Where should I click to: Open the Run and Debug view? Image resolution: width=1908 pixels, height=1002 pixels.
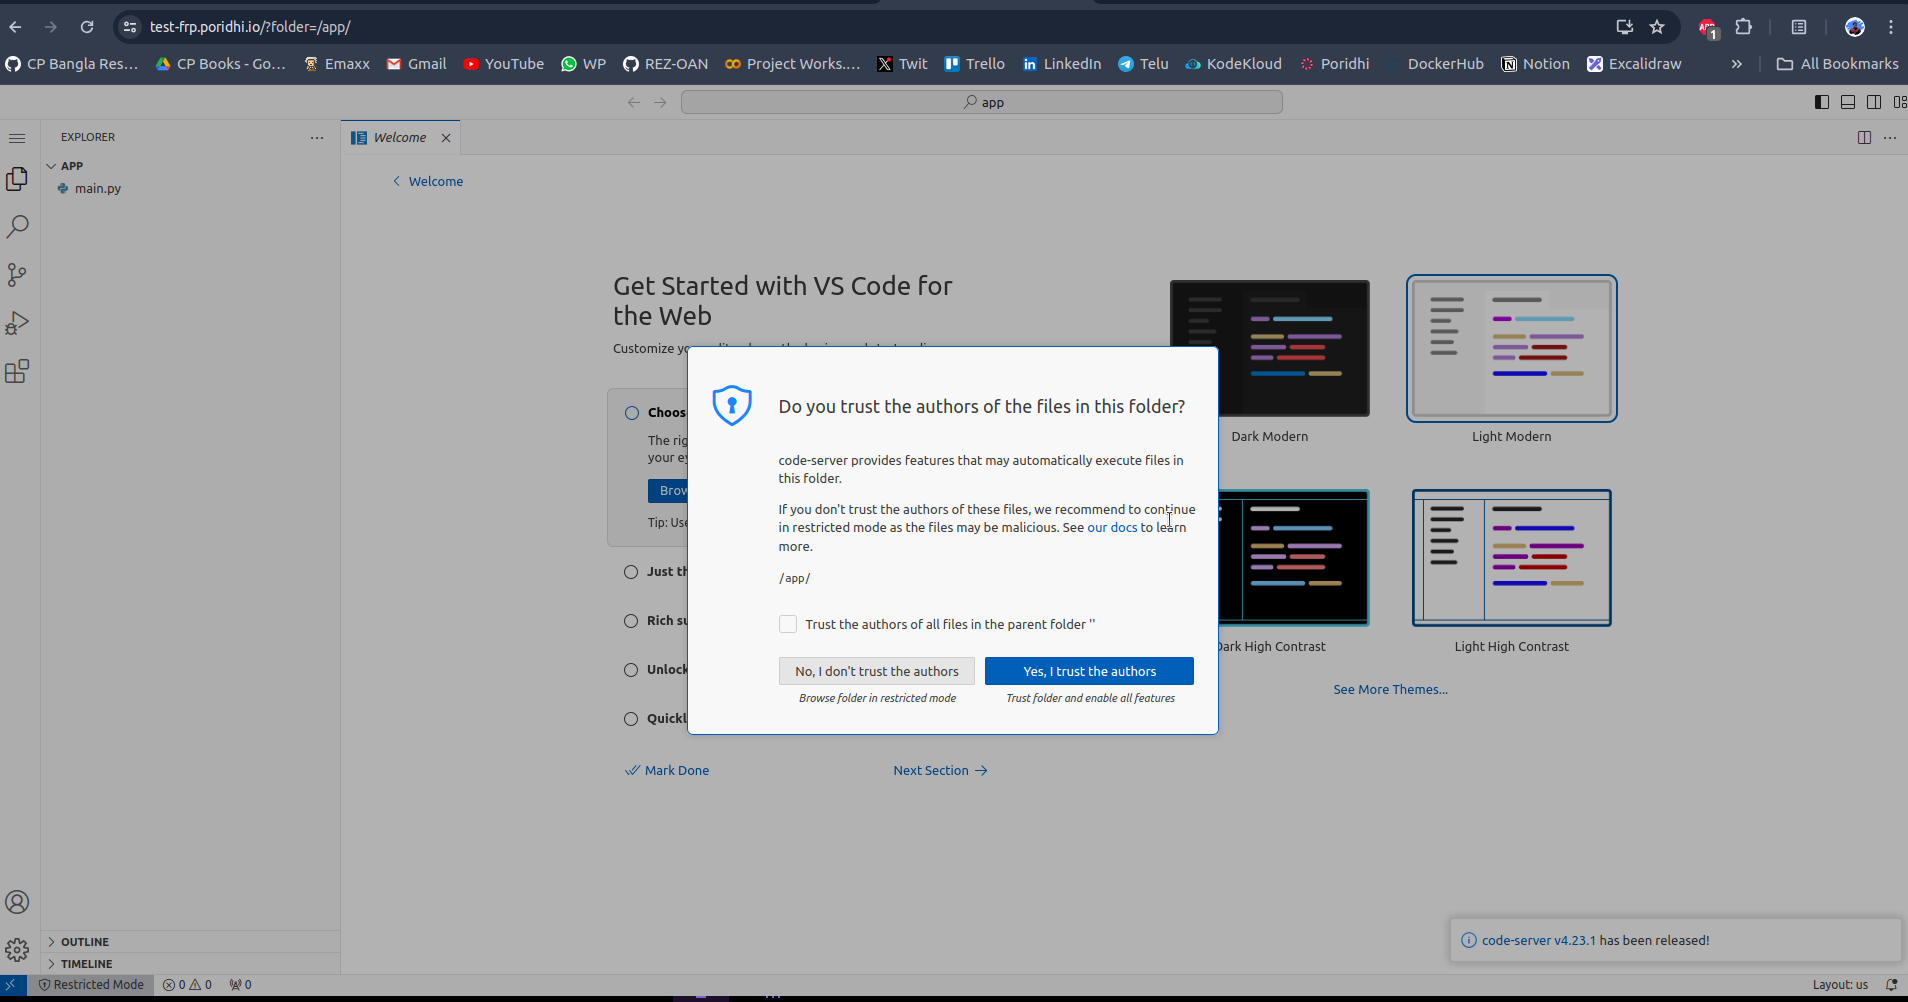point(17,324)
